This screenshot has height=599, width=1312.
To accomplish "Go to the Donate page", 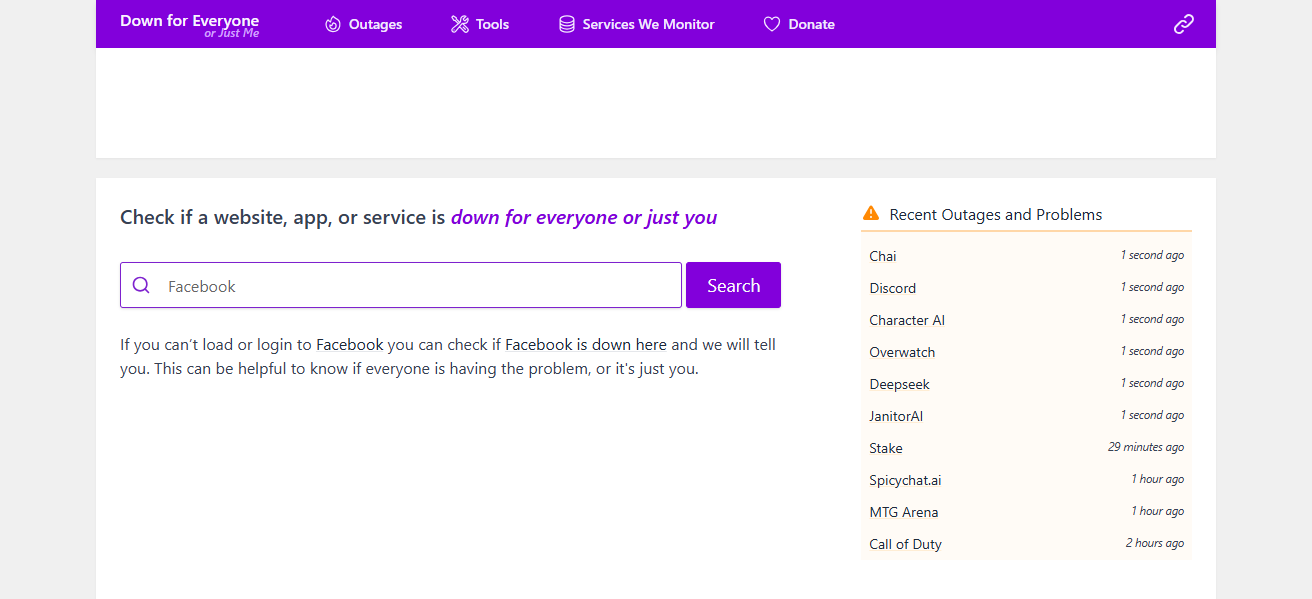I will point(799,24).
